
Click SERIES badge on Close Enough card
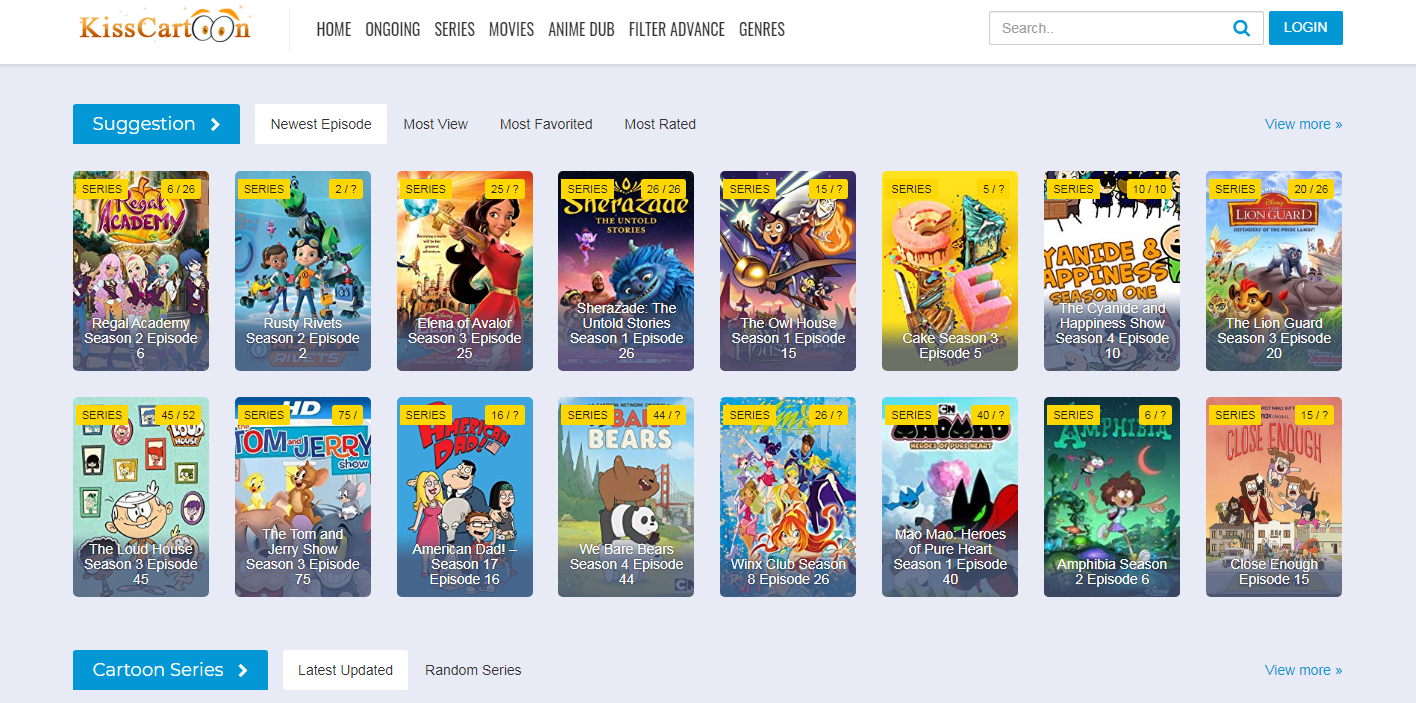pos(1235,415)
